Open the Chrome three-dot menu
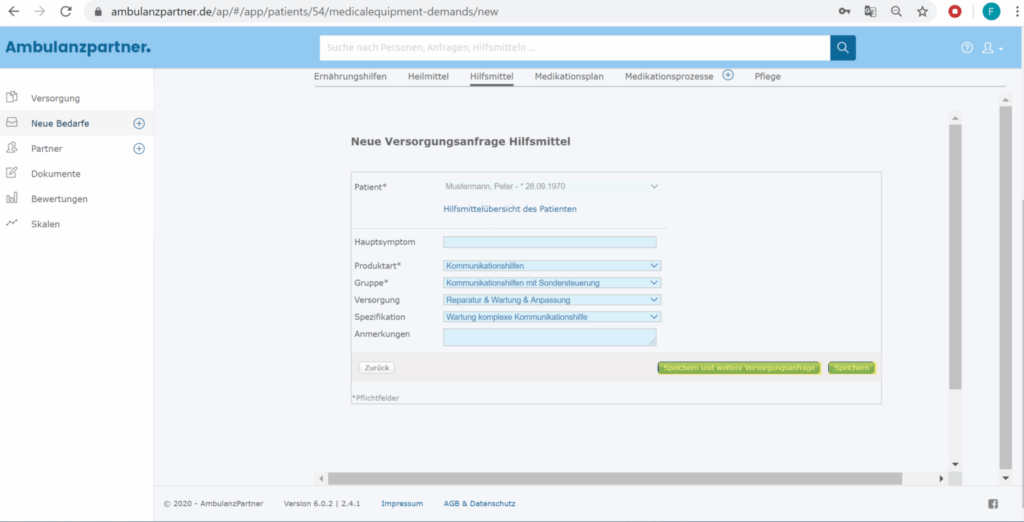 pyautogui.click(x=1015, y=12)
